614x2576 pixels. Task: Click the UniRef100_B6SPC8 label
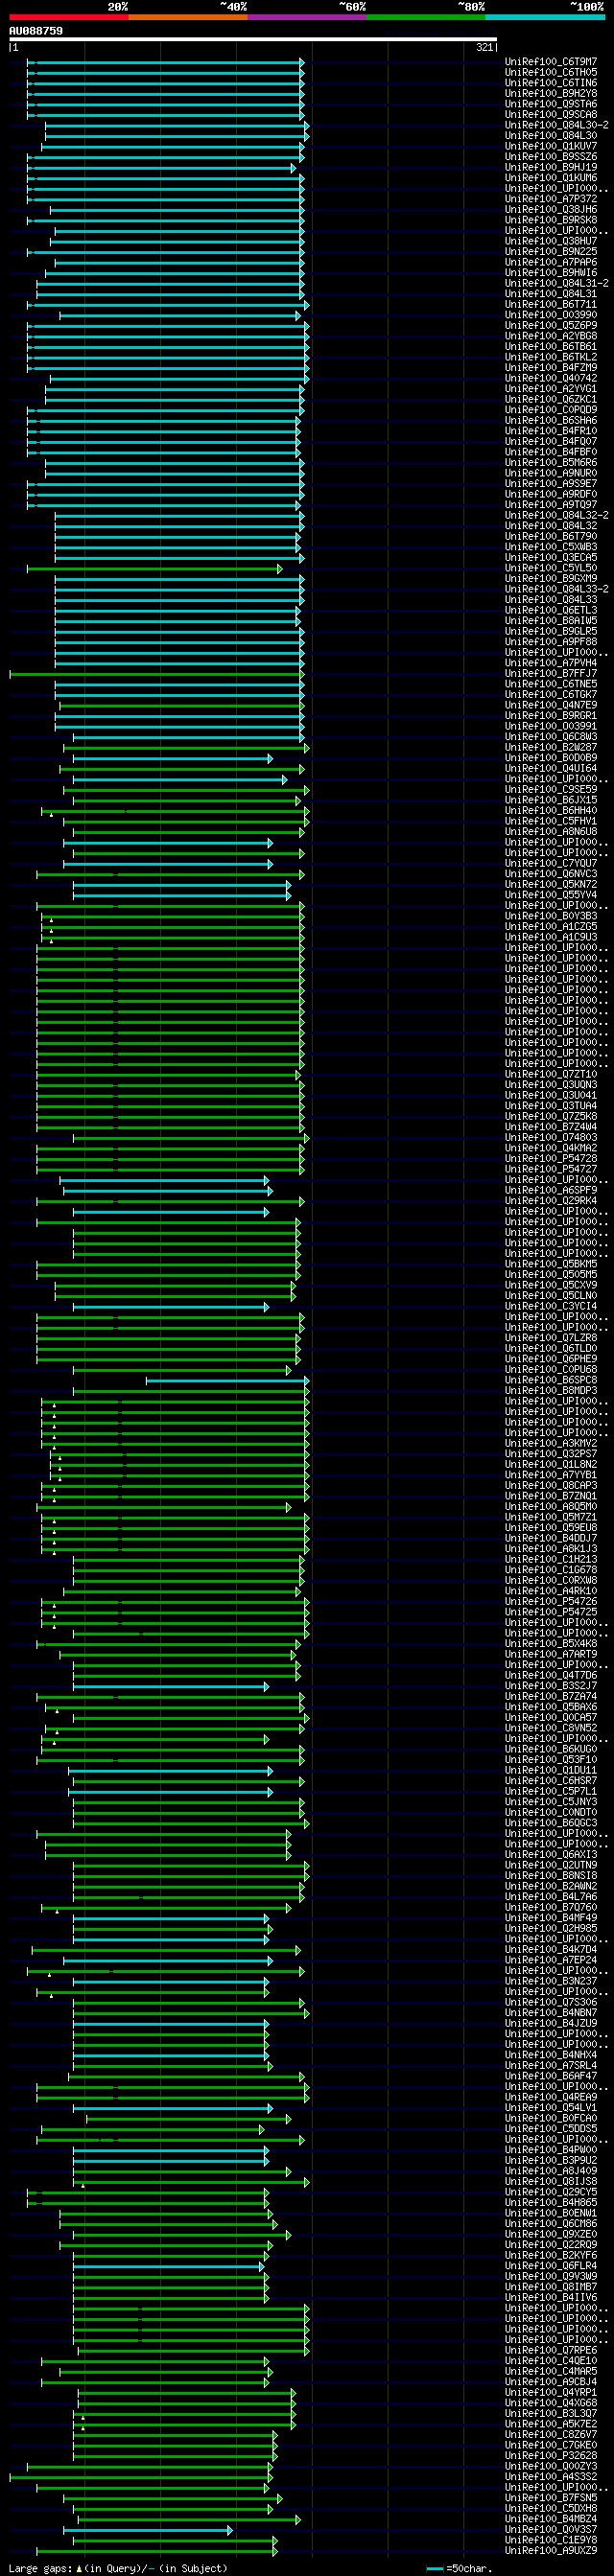[551, 1380]
